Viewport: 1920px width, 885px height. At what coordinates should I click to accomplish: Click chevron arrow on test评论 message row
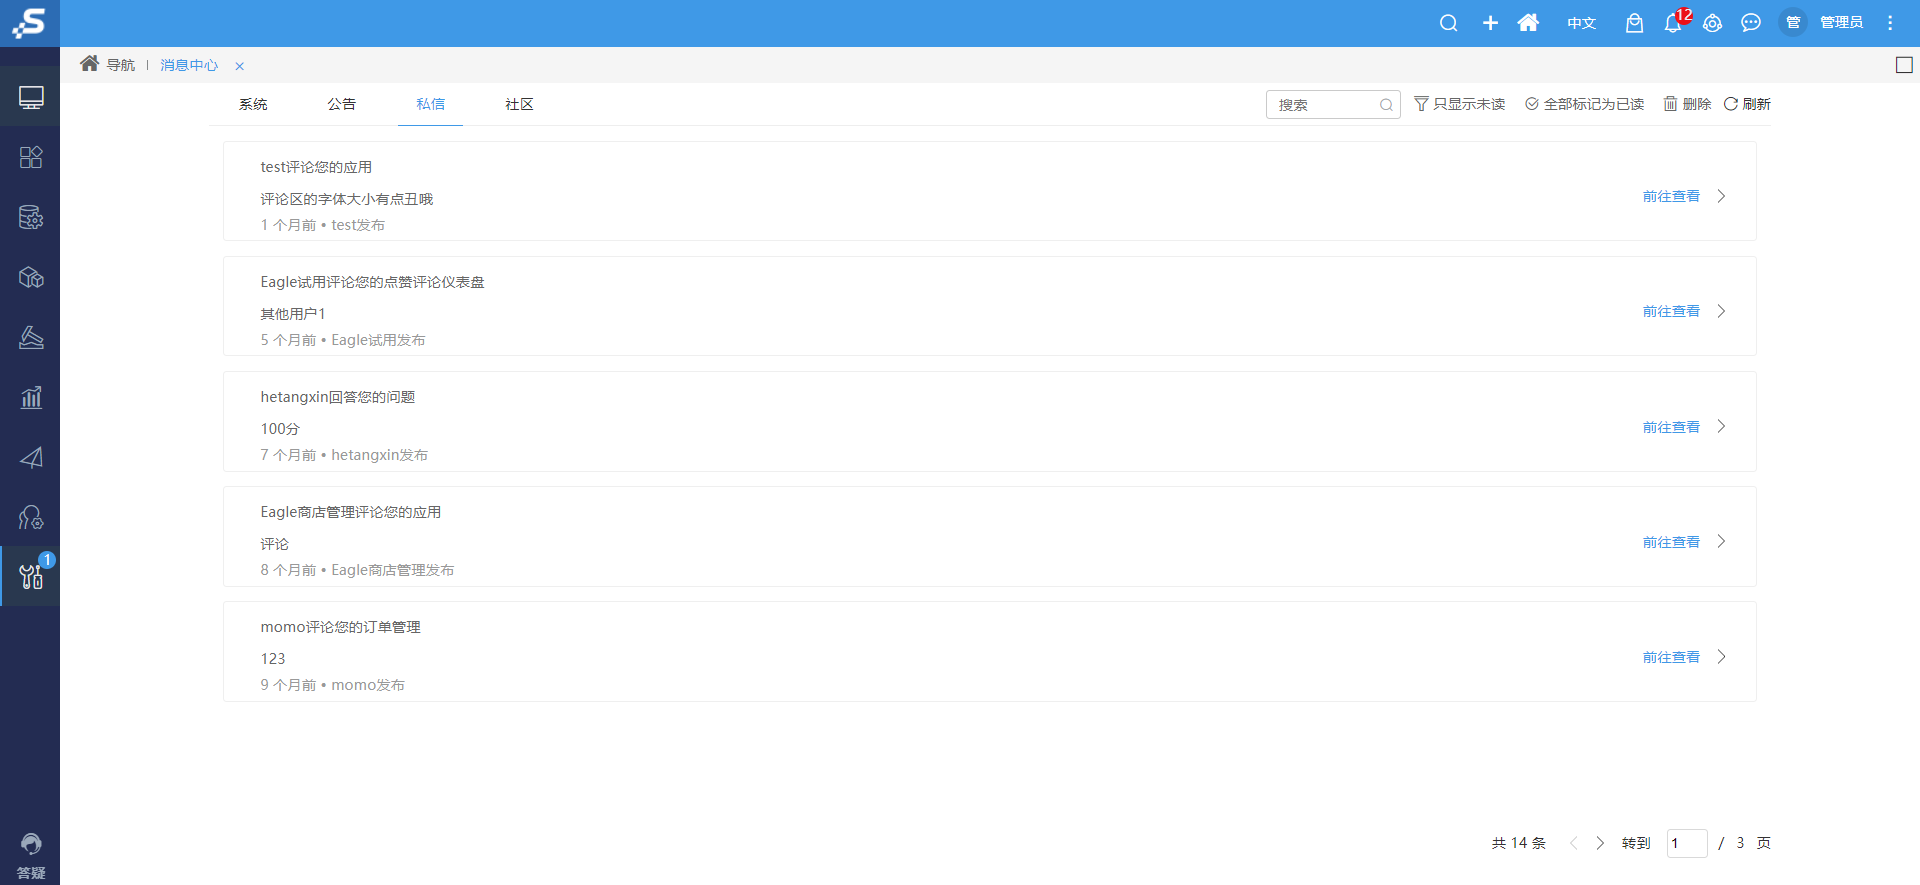point(1721,196)
